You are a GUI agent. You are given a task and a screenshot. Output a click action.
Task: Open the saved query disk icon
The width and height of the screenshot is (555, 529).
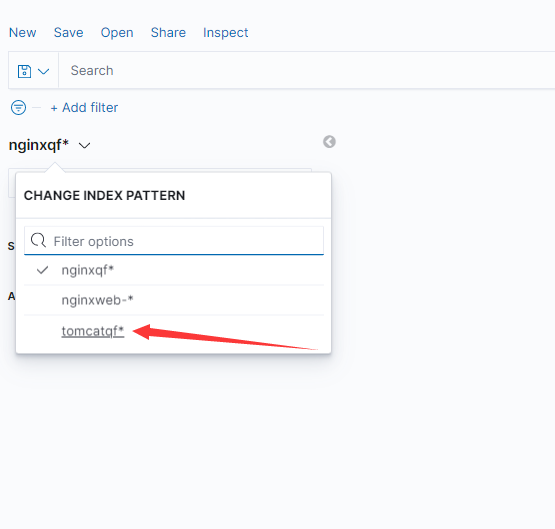24,71
